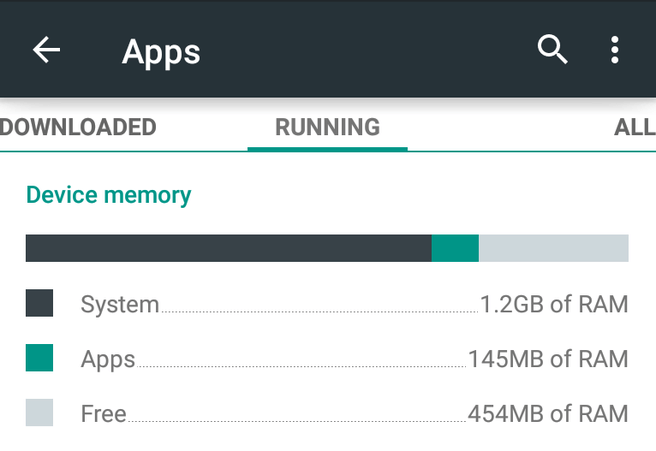Click the dark System color swatch

[x=39, y=304]
